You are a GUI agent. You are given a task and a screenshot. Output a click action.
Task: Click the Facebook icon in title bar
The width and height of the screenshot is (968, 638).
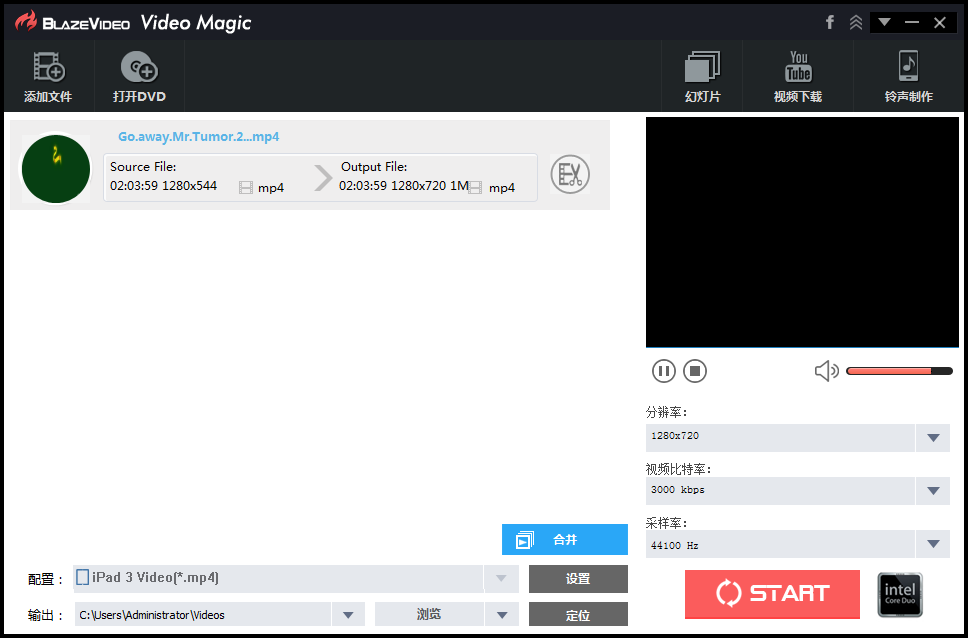pos(829,22)
